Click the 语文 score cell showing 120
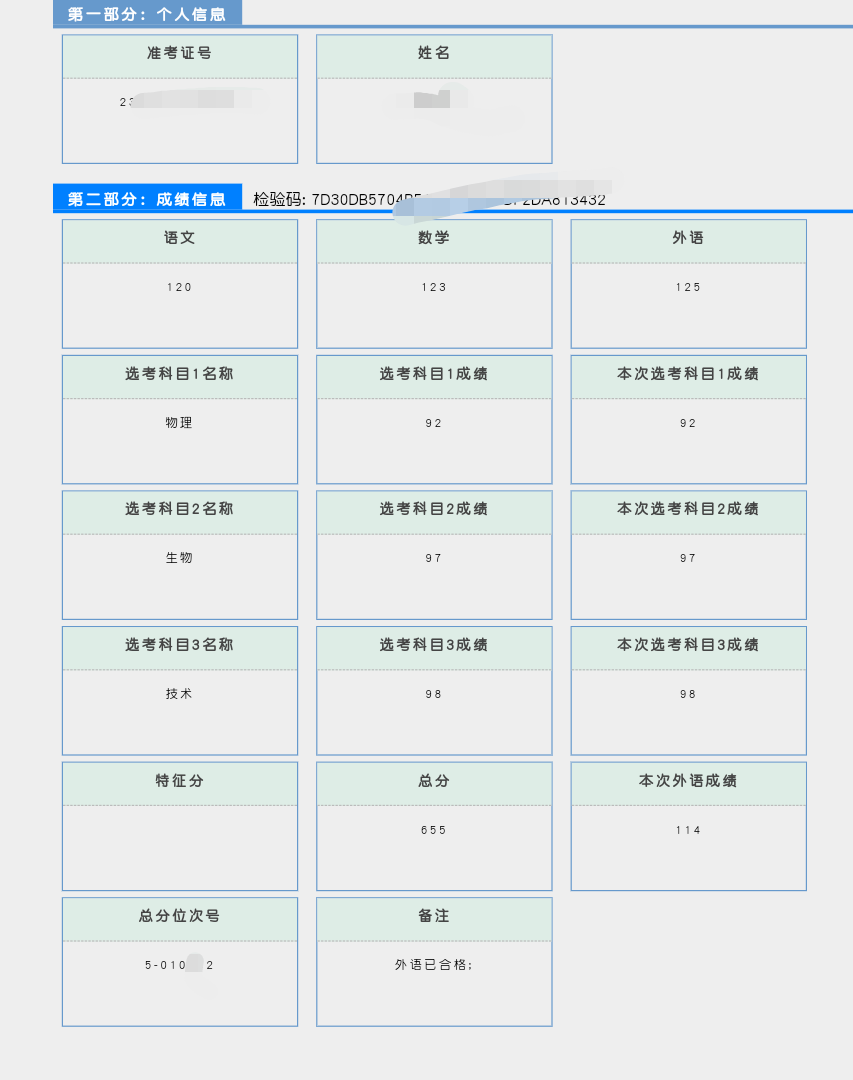This screenshot has width=853, height=1080. click(x=180, y=287)
